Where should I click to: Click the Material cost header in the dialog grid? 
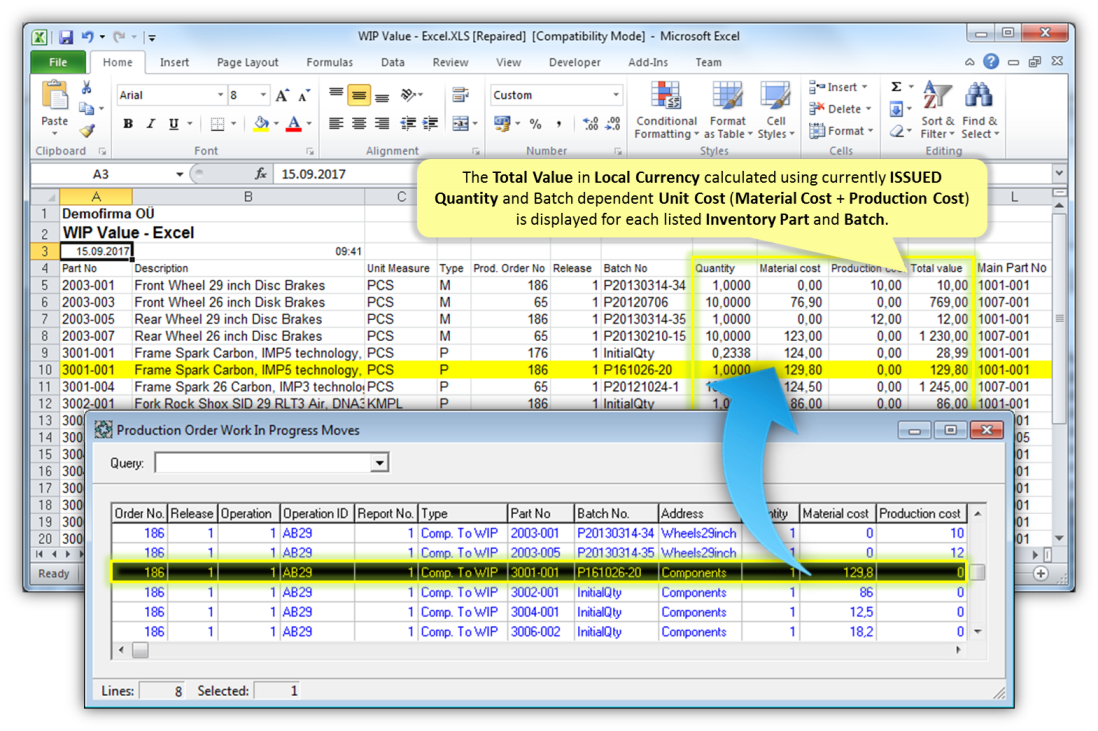coord(838,513)
